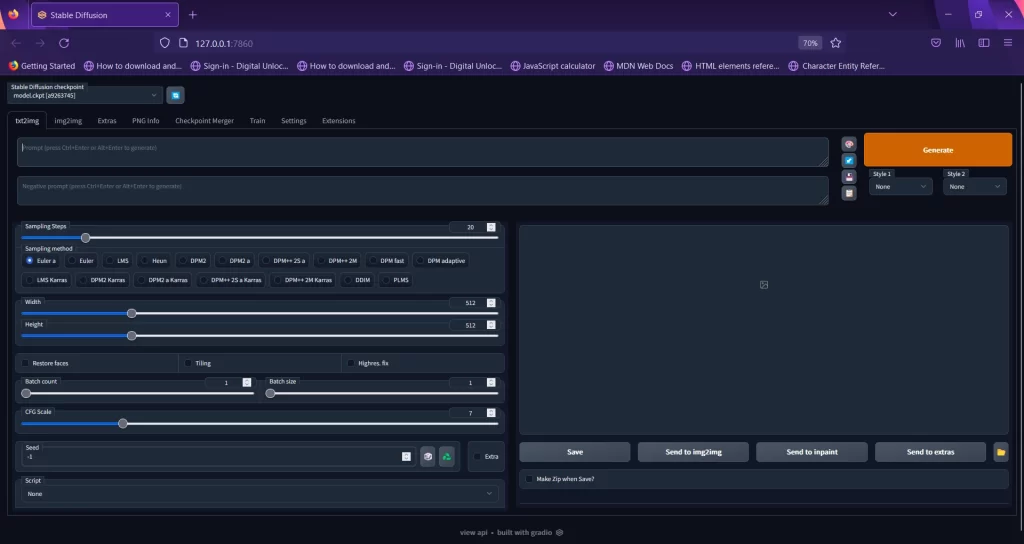Select the DPM fast sampling method
This screenshot has width=1024, height=544.
tap(387, 261)
